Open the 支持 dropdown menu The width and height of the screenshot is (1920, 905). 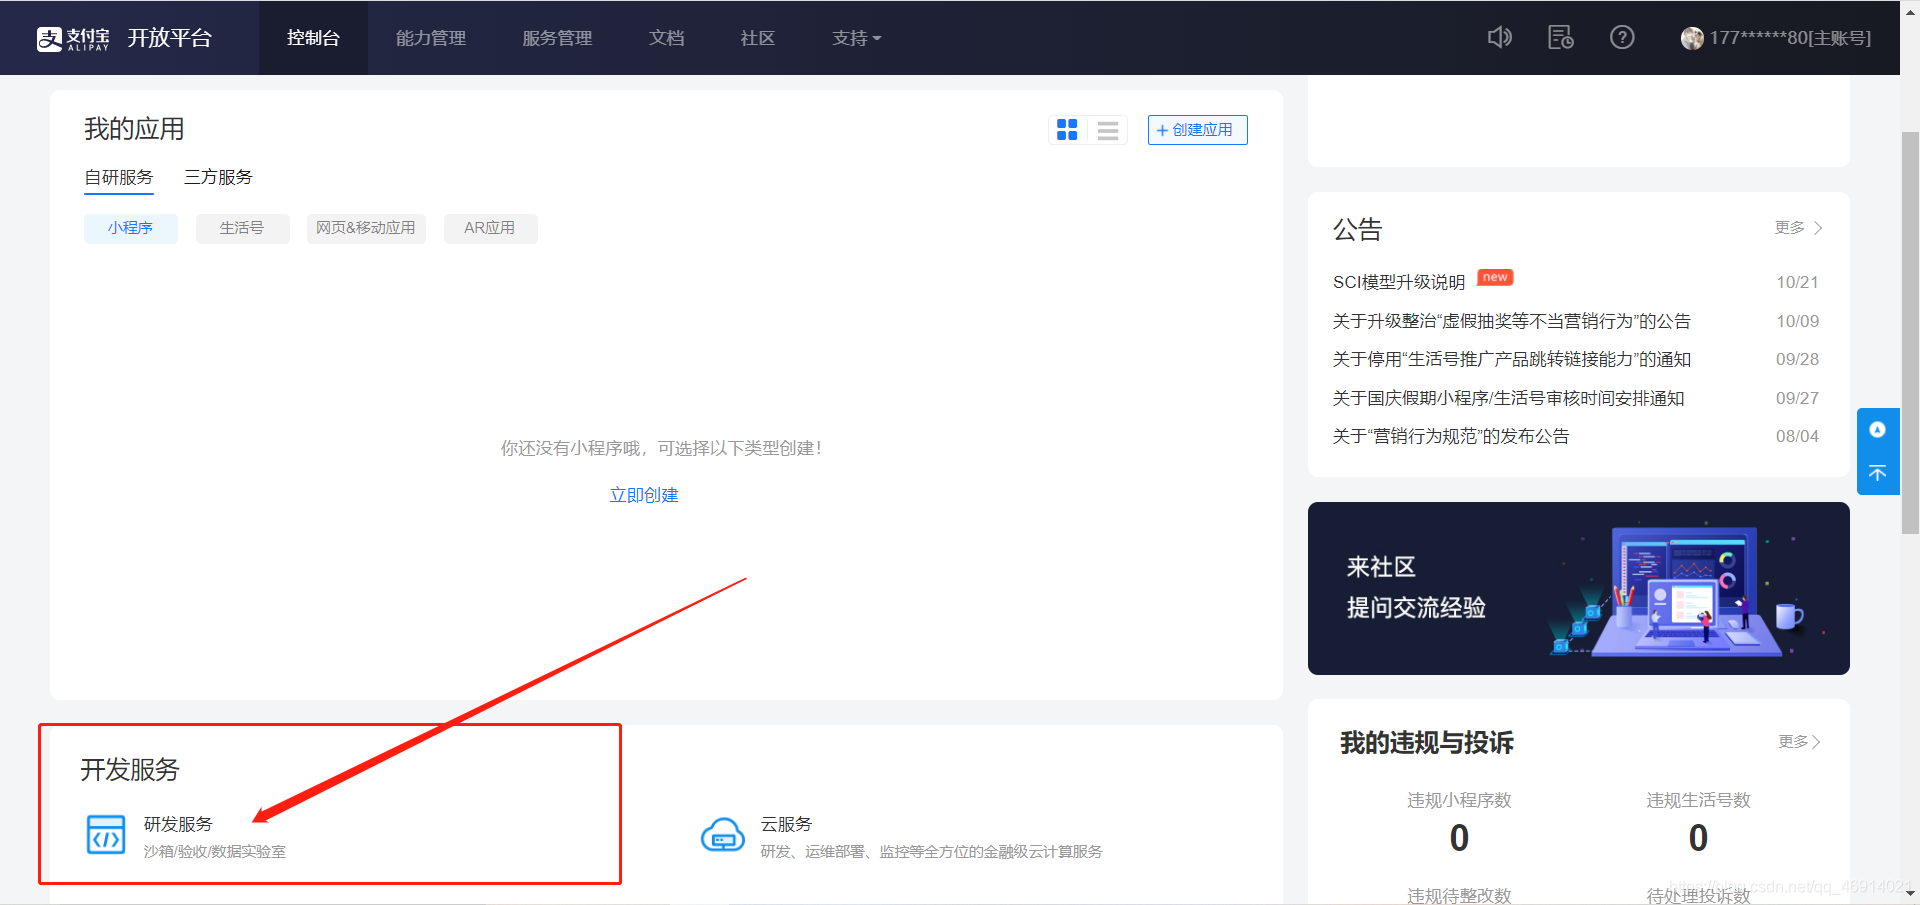click(857, 38)
